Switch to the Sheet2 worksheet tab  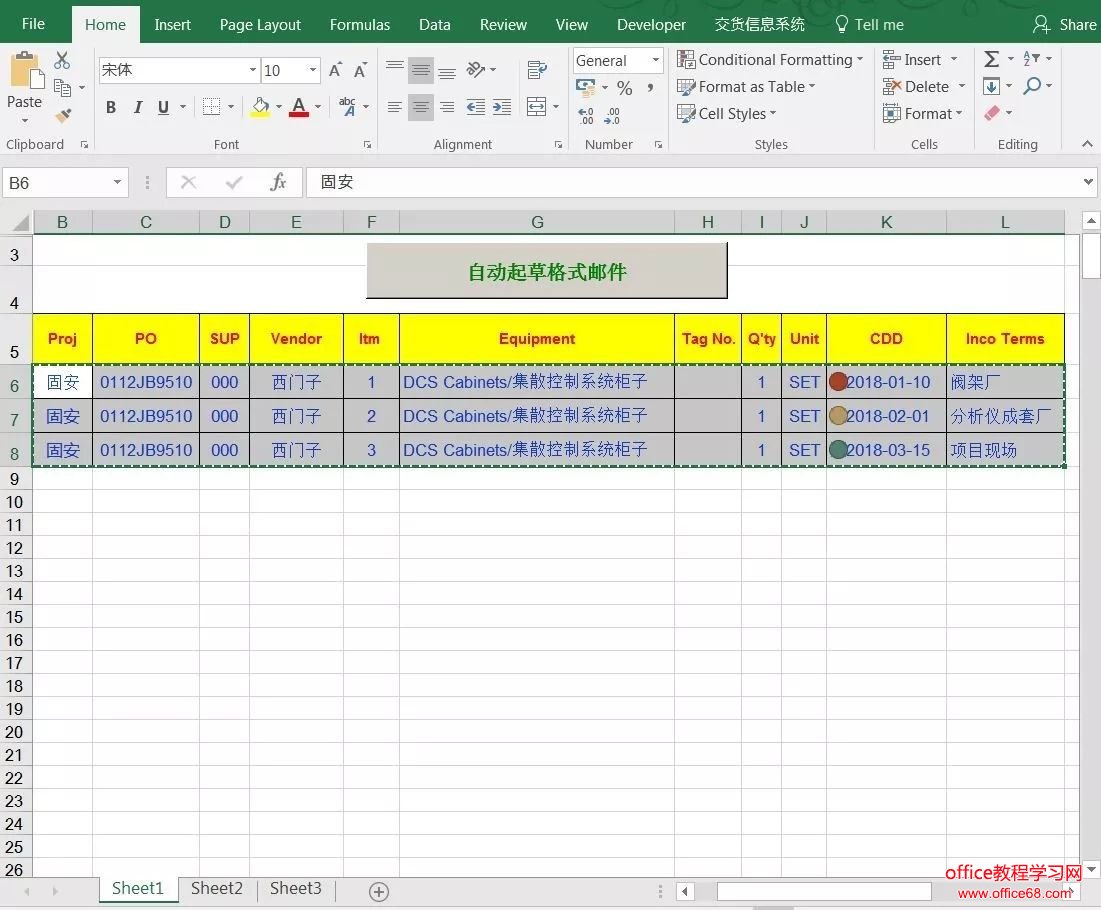pos(217,888)
